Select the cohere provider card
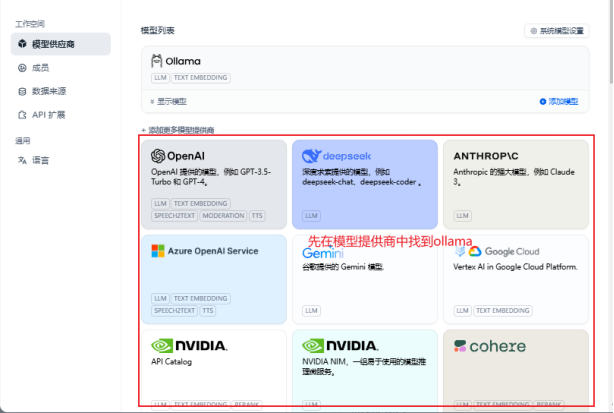Viewport: 614px width, 413px height. pos(516,370)
